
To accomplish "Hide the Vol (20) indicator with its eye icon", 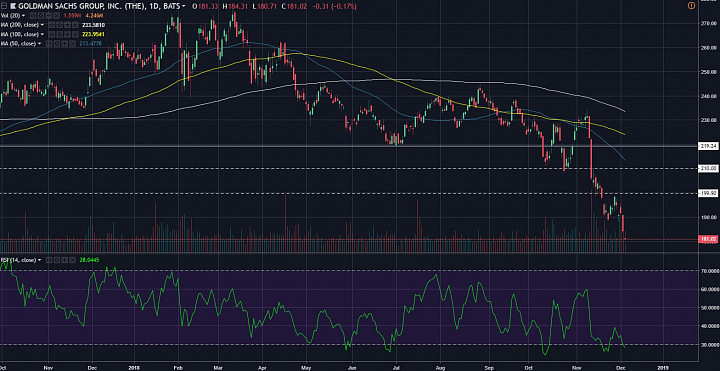I will click(33, 15).
